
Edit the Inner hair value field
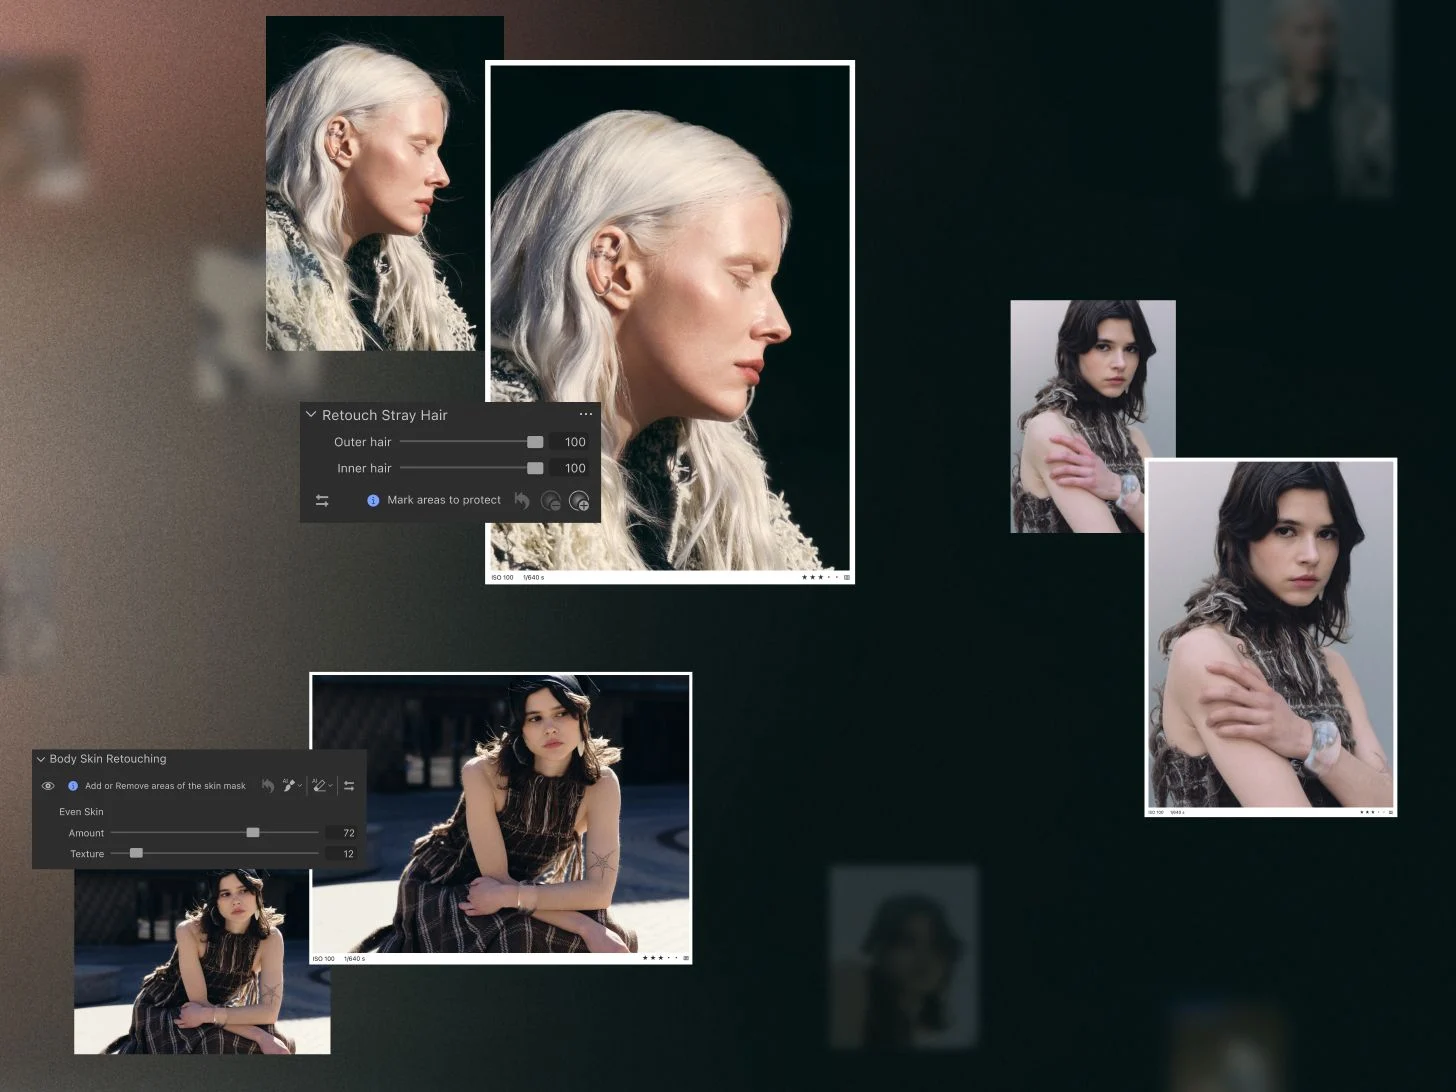tap(570, 468)
